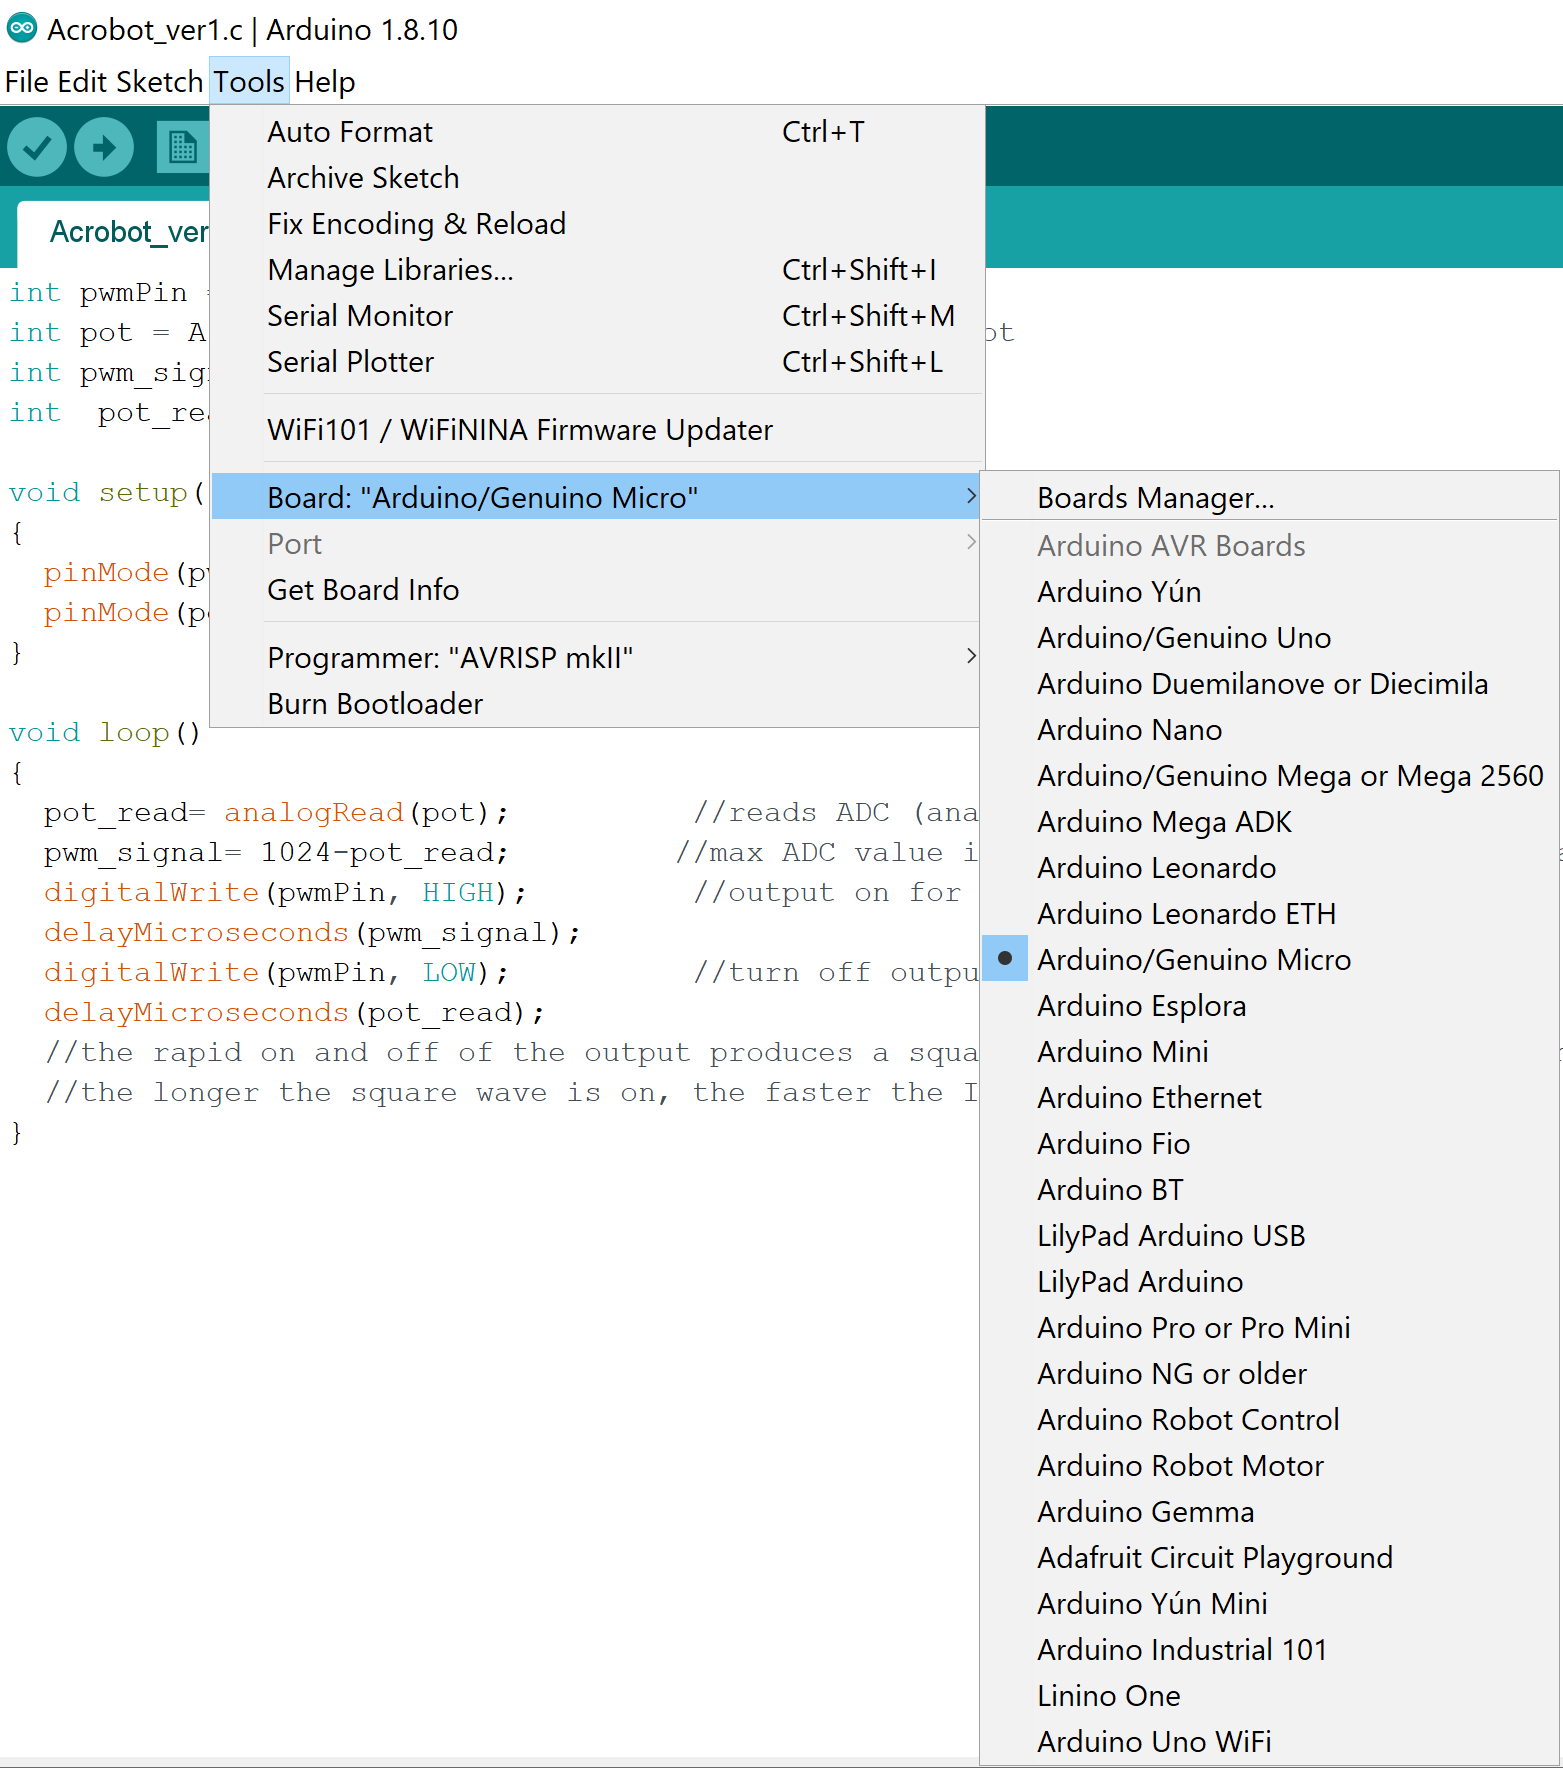
Task: Select Arduino Robot Motor board
Action: [x=1270, y=1465]
